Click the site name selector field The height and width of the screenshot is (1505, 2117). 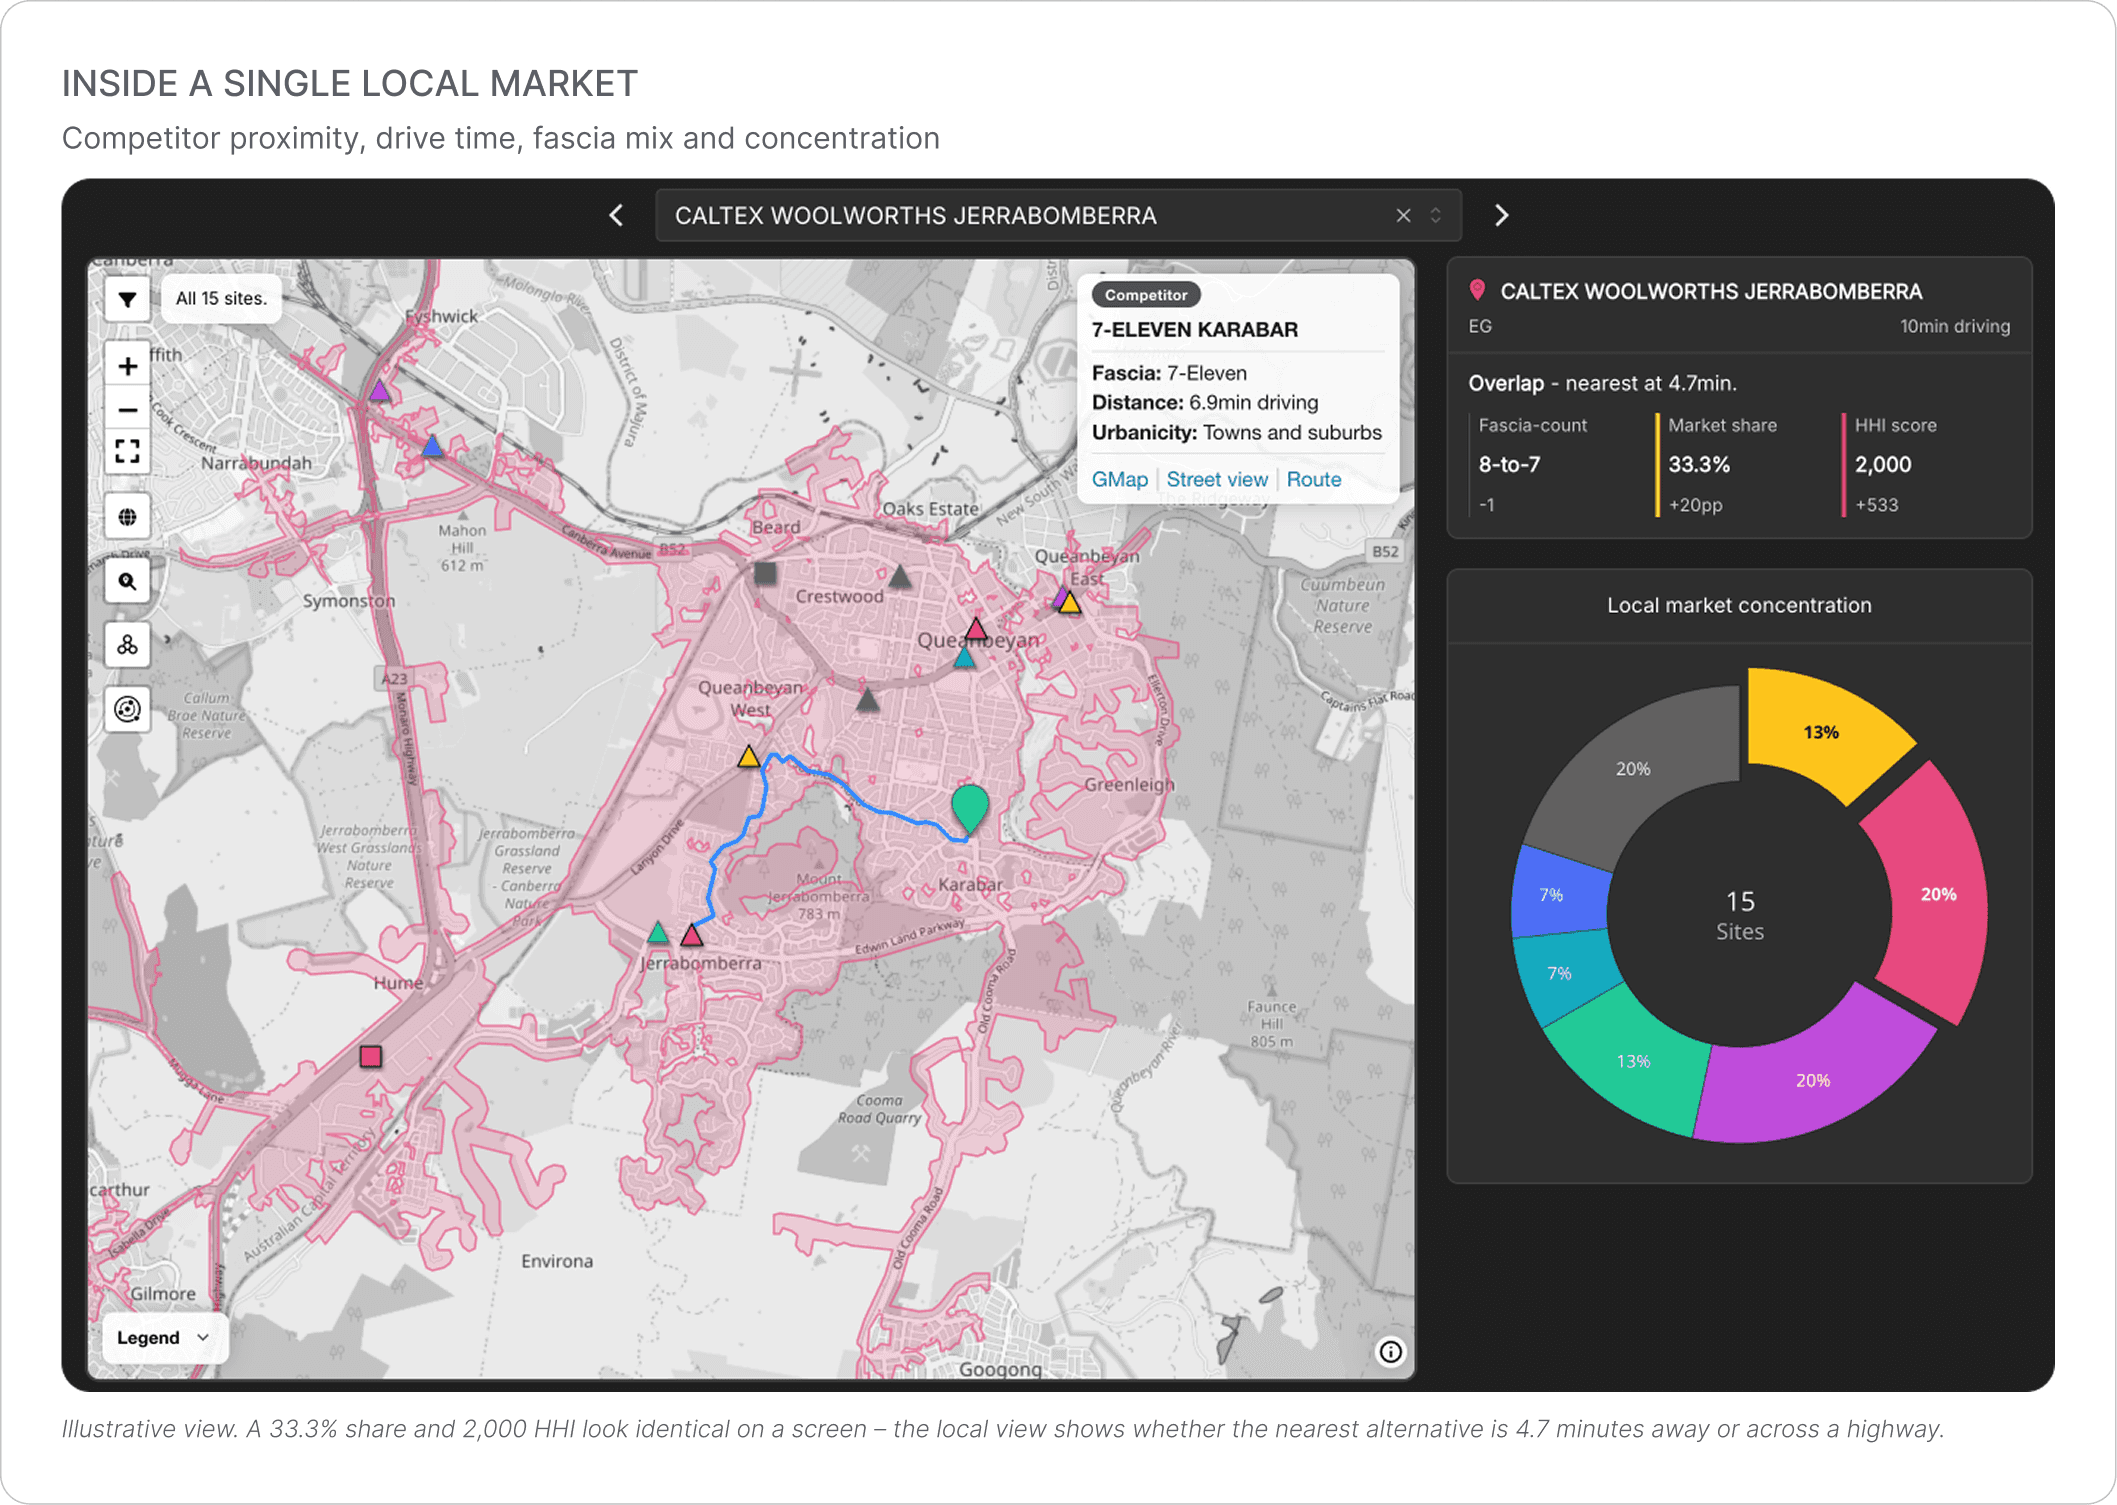click(1058, 215)
